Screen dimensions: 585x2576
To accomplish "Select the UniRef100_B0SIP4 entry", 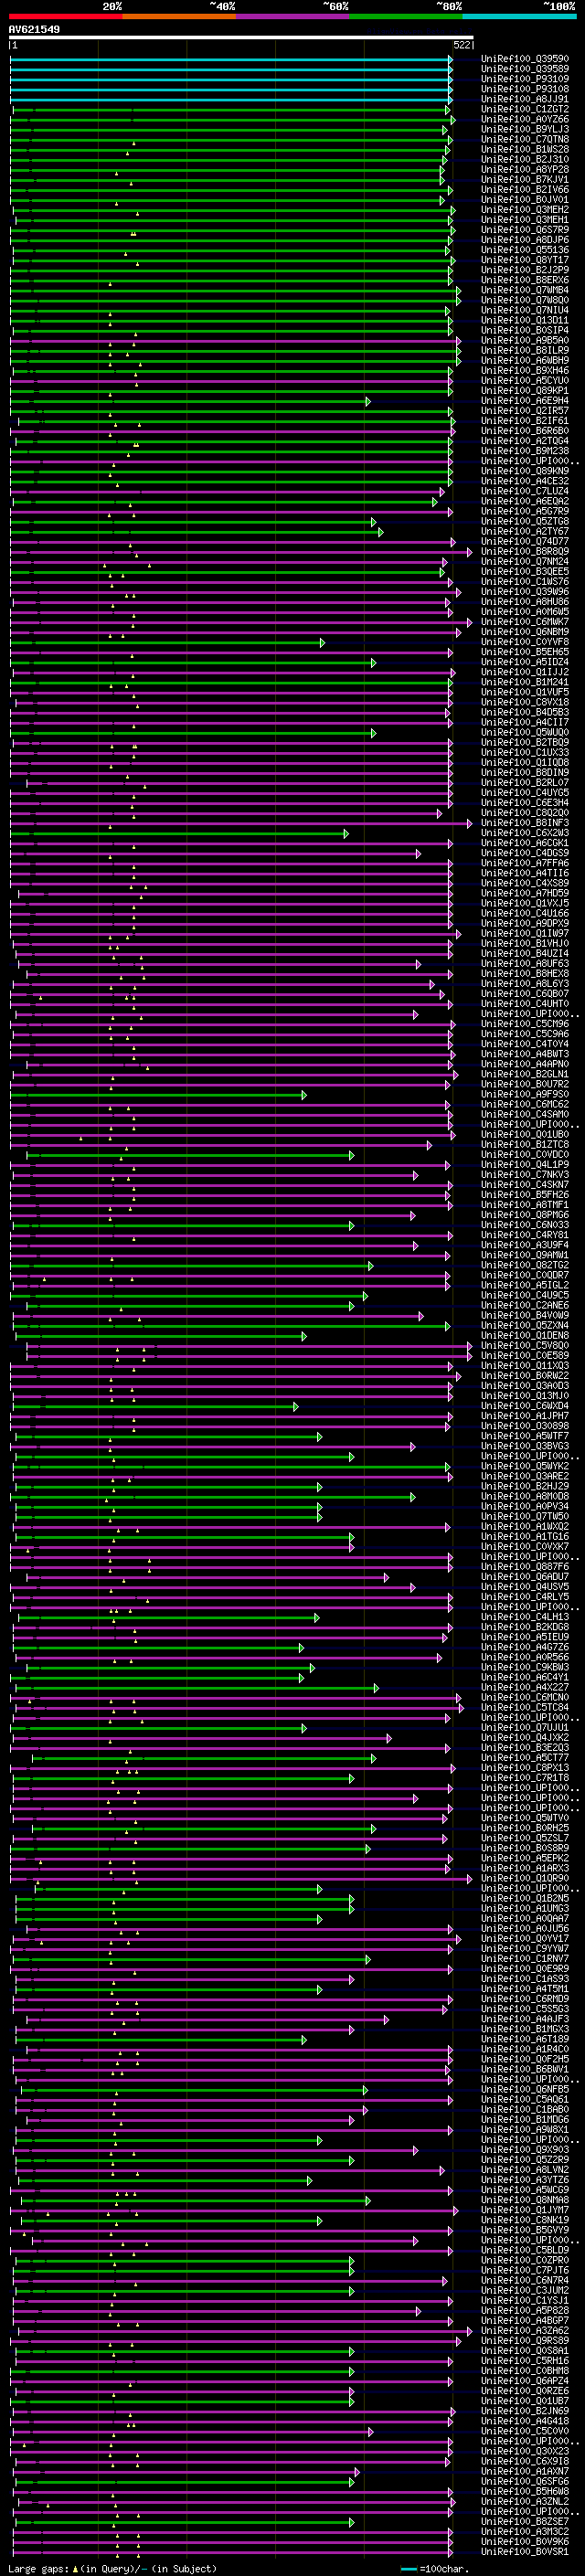I will (525, 330).
